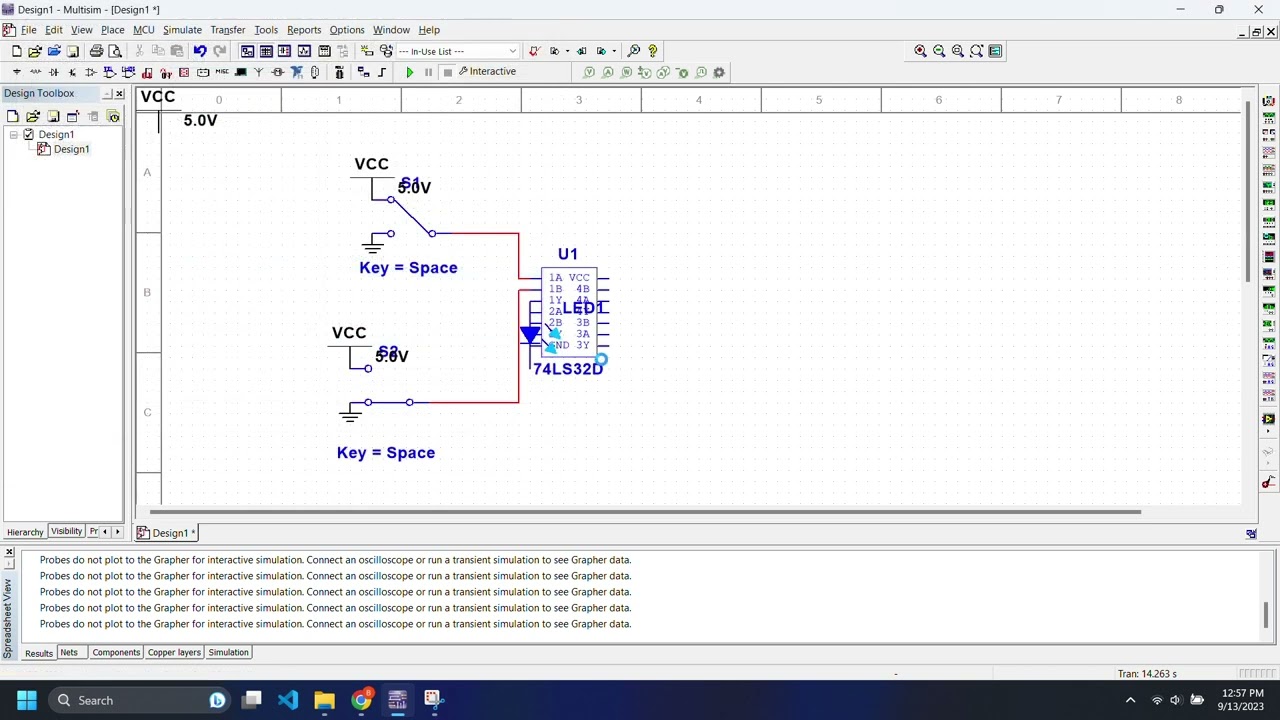Place current probe (A) icon
Viewport: 1280px width, 720px height.
tap(608, 72)
